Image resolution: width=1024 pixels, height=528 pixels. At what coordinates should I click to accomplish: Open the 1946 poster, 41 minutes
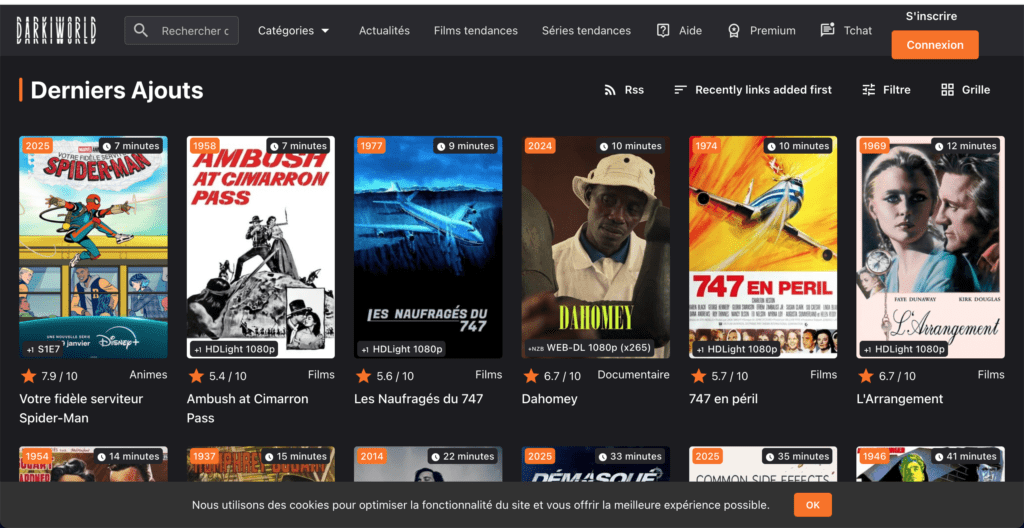tap(931, 464)
